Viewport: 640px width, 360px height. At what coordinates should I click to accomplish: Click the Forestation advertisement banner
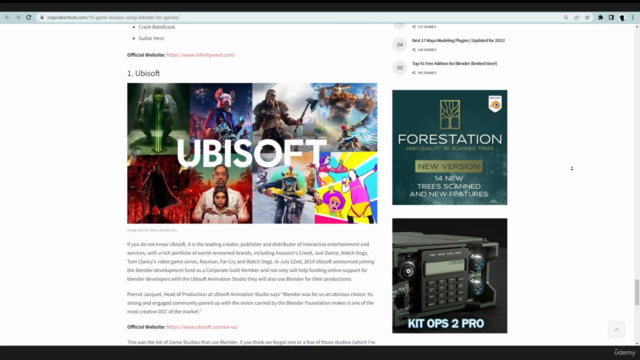[x=450, y=147]
